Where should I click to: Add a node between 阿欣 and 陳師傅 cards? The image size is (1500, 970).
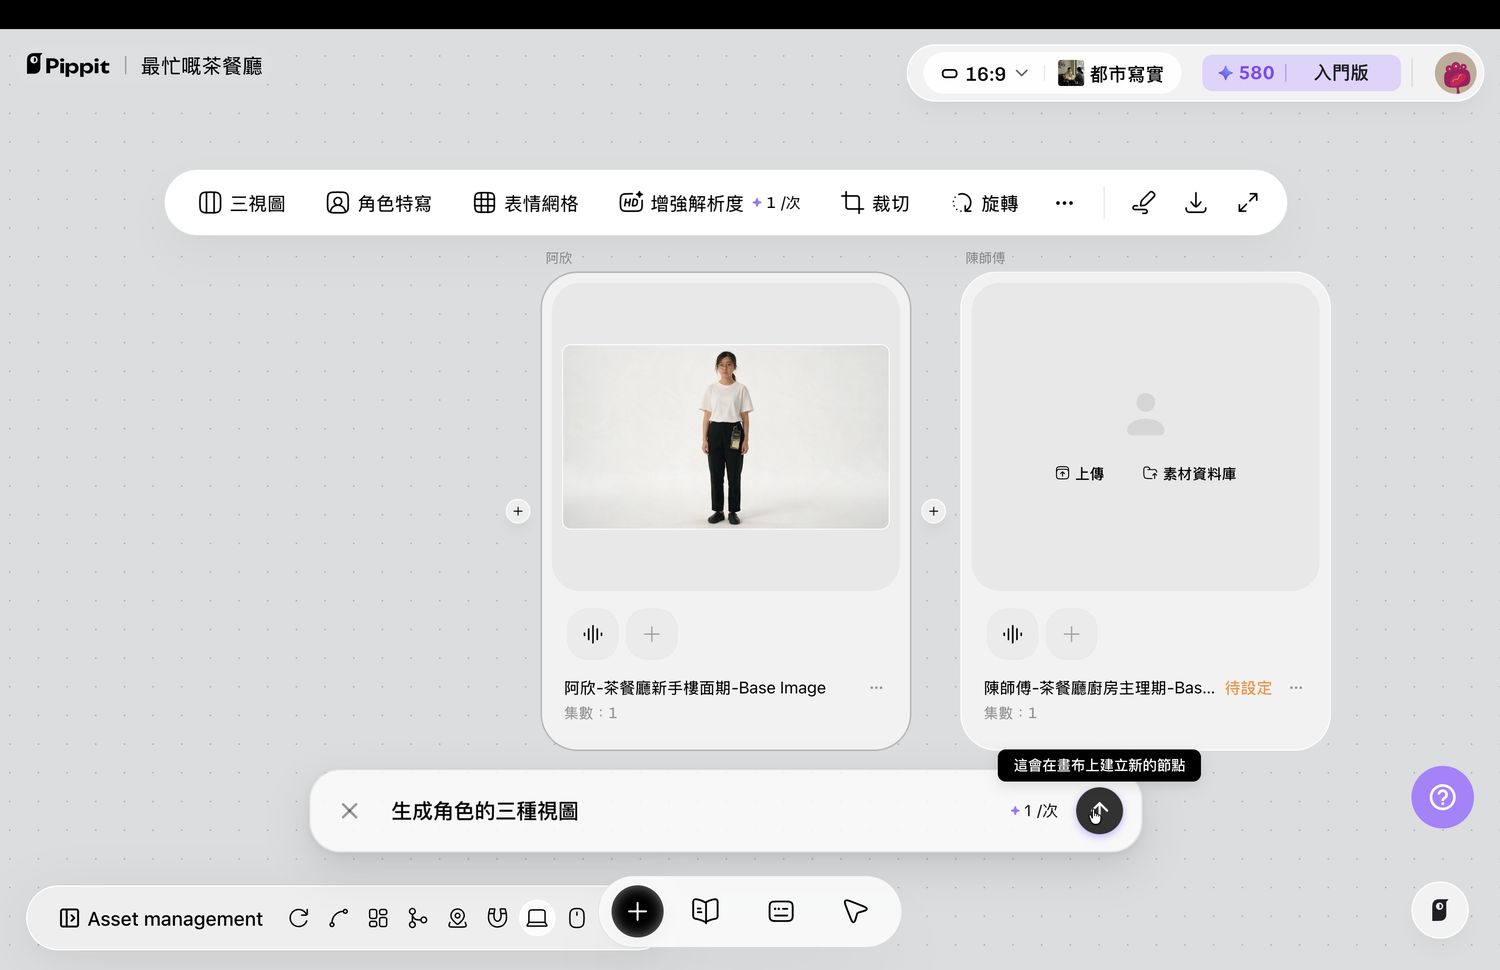click(934, 511)
